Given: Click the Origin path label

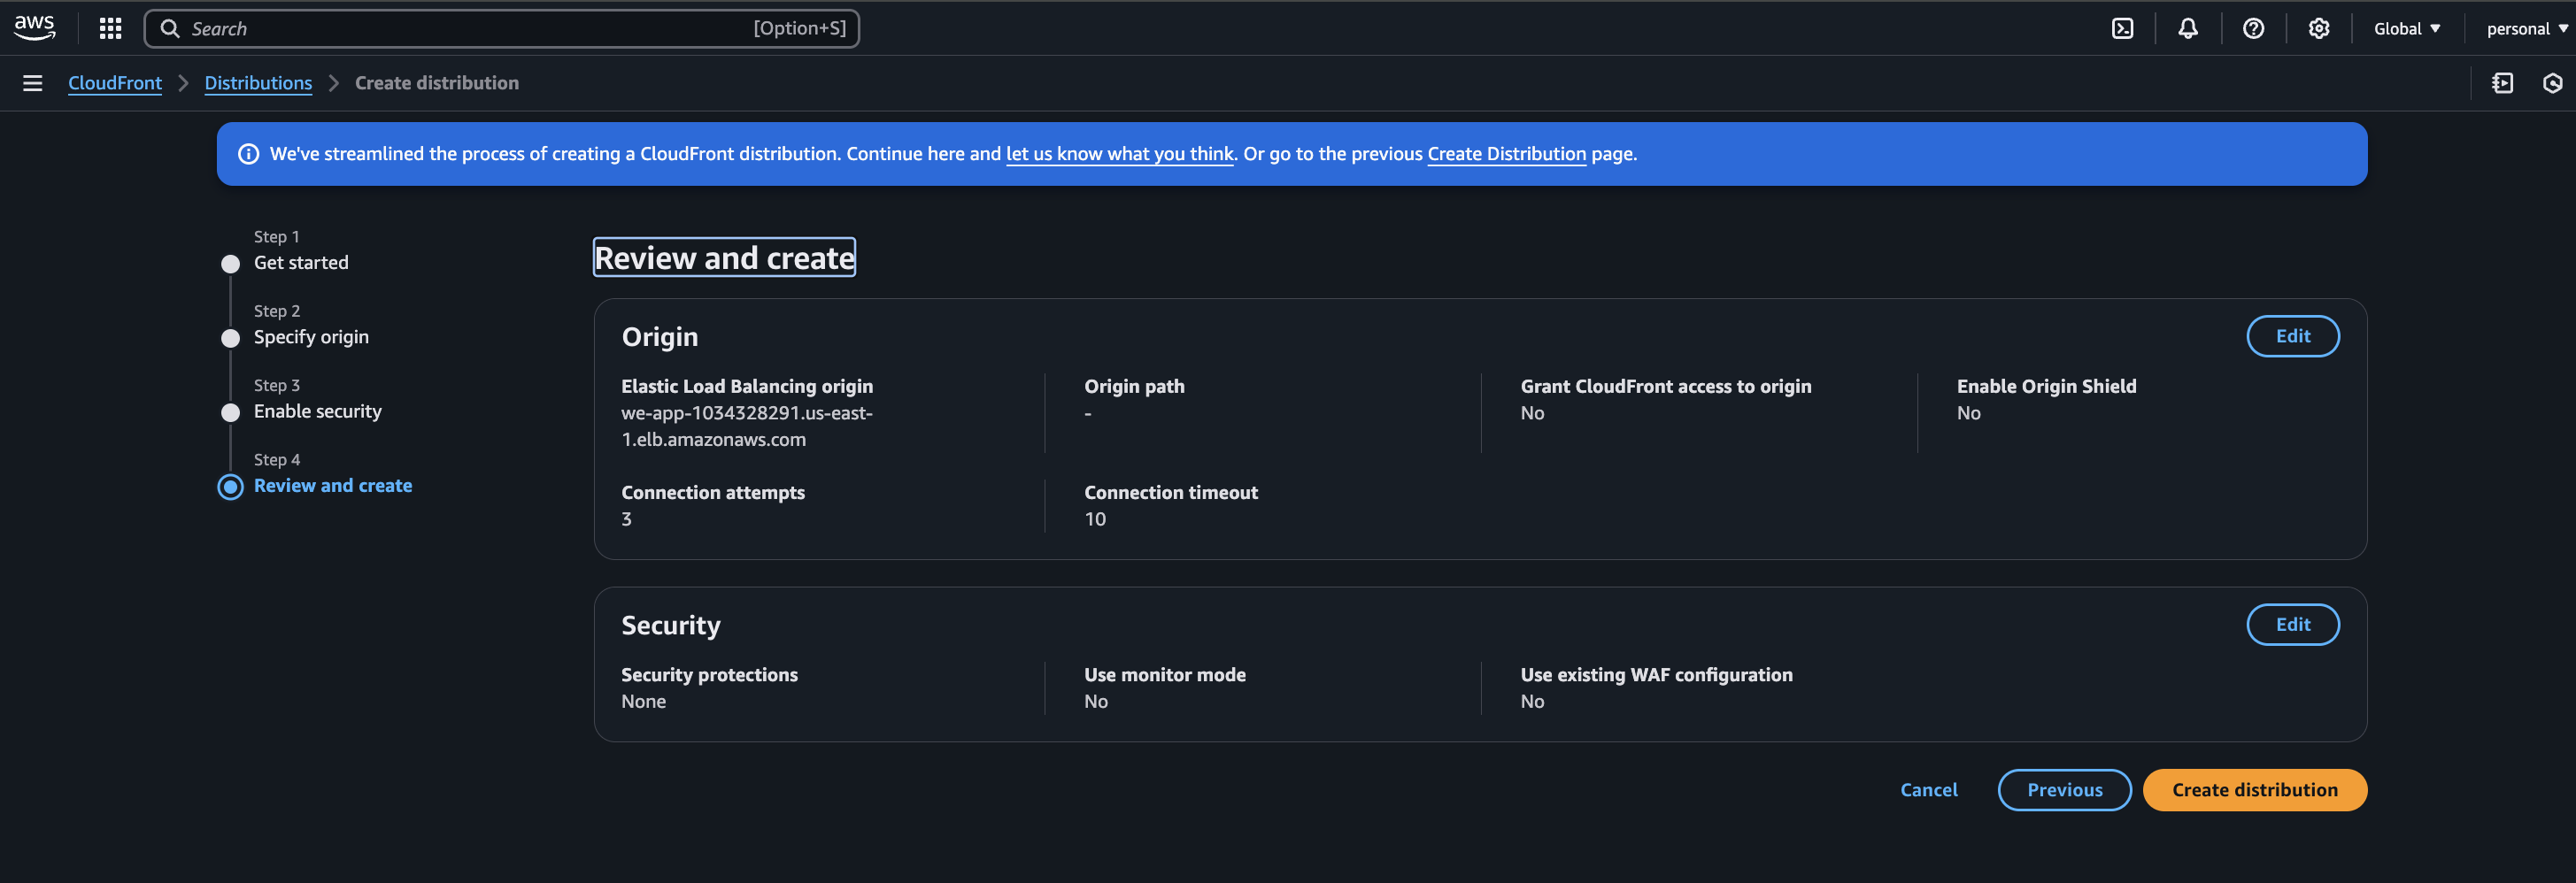Looking at the screenshot, I should tap(1134, 386).
